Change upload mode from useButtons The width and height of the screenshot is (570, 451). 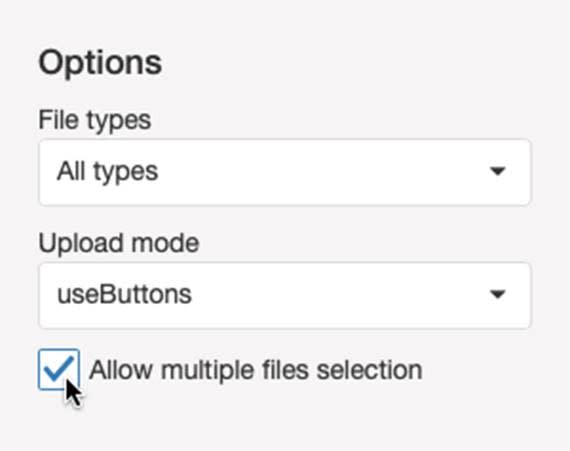tap(285, 295)
